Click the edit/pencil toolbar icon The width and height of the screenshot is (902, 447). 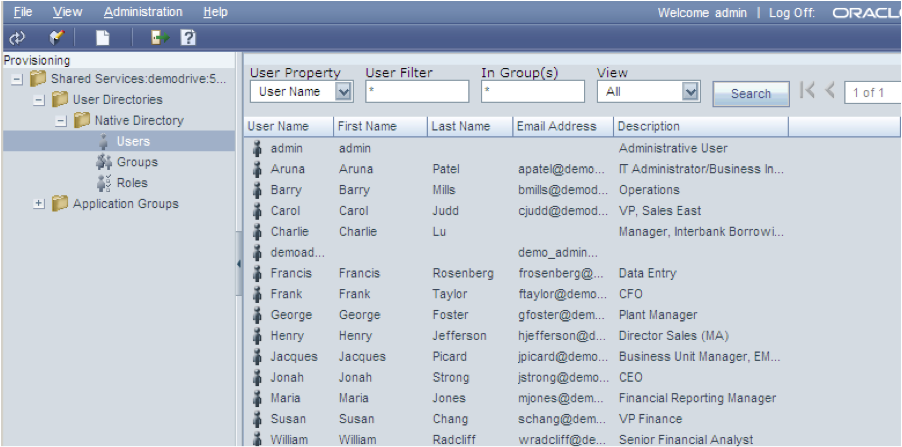pos(56,38)
